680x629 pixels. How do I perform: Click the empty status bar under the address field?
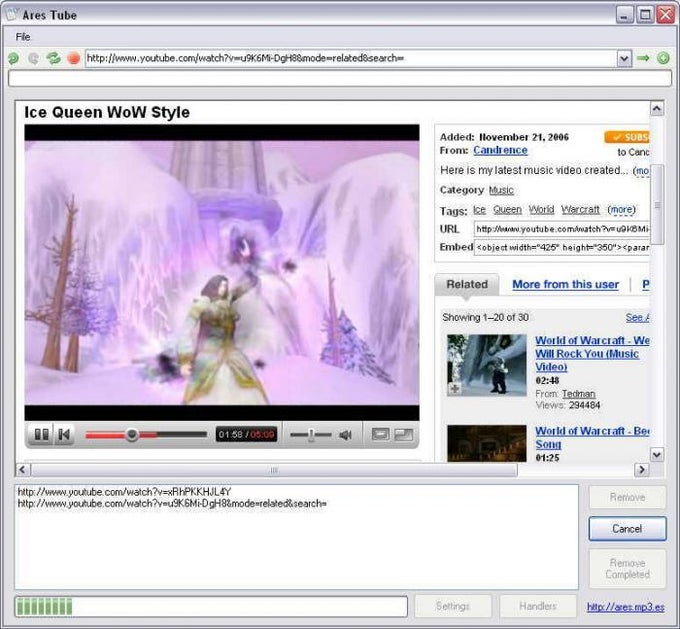point(340,79)
